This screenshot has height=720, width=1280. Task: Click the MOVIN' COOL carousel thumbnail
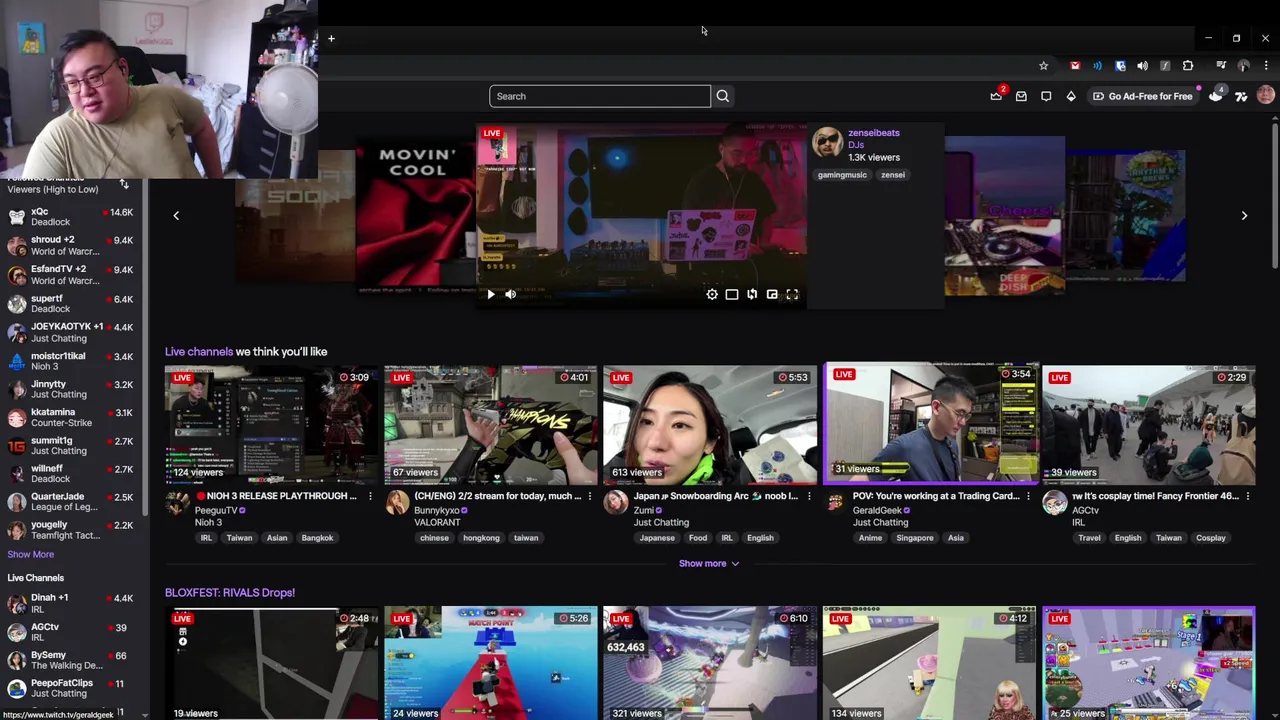click(415, 215)
